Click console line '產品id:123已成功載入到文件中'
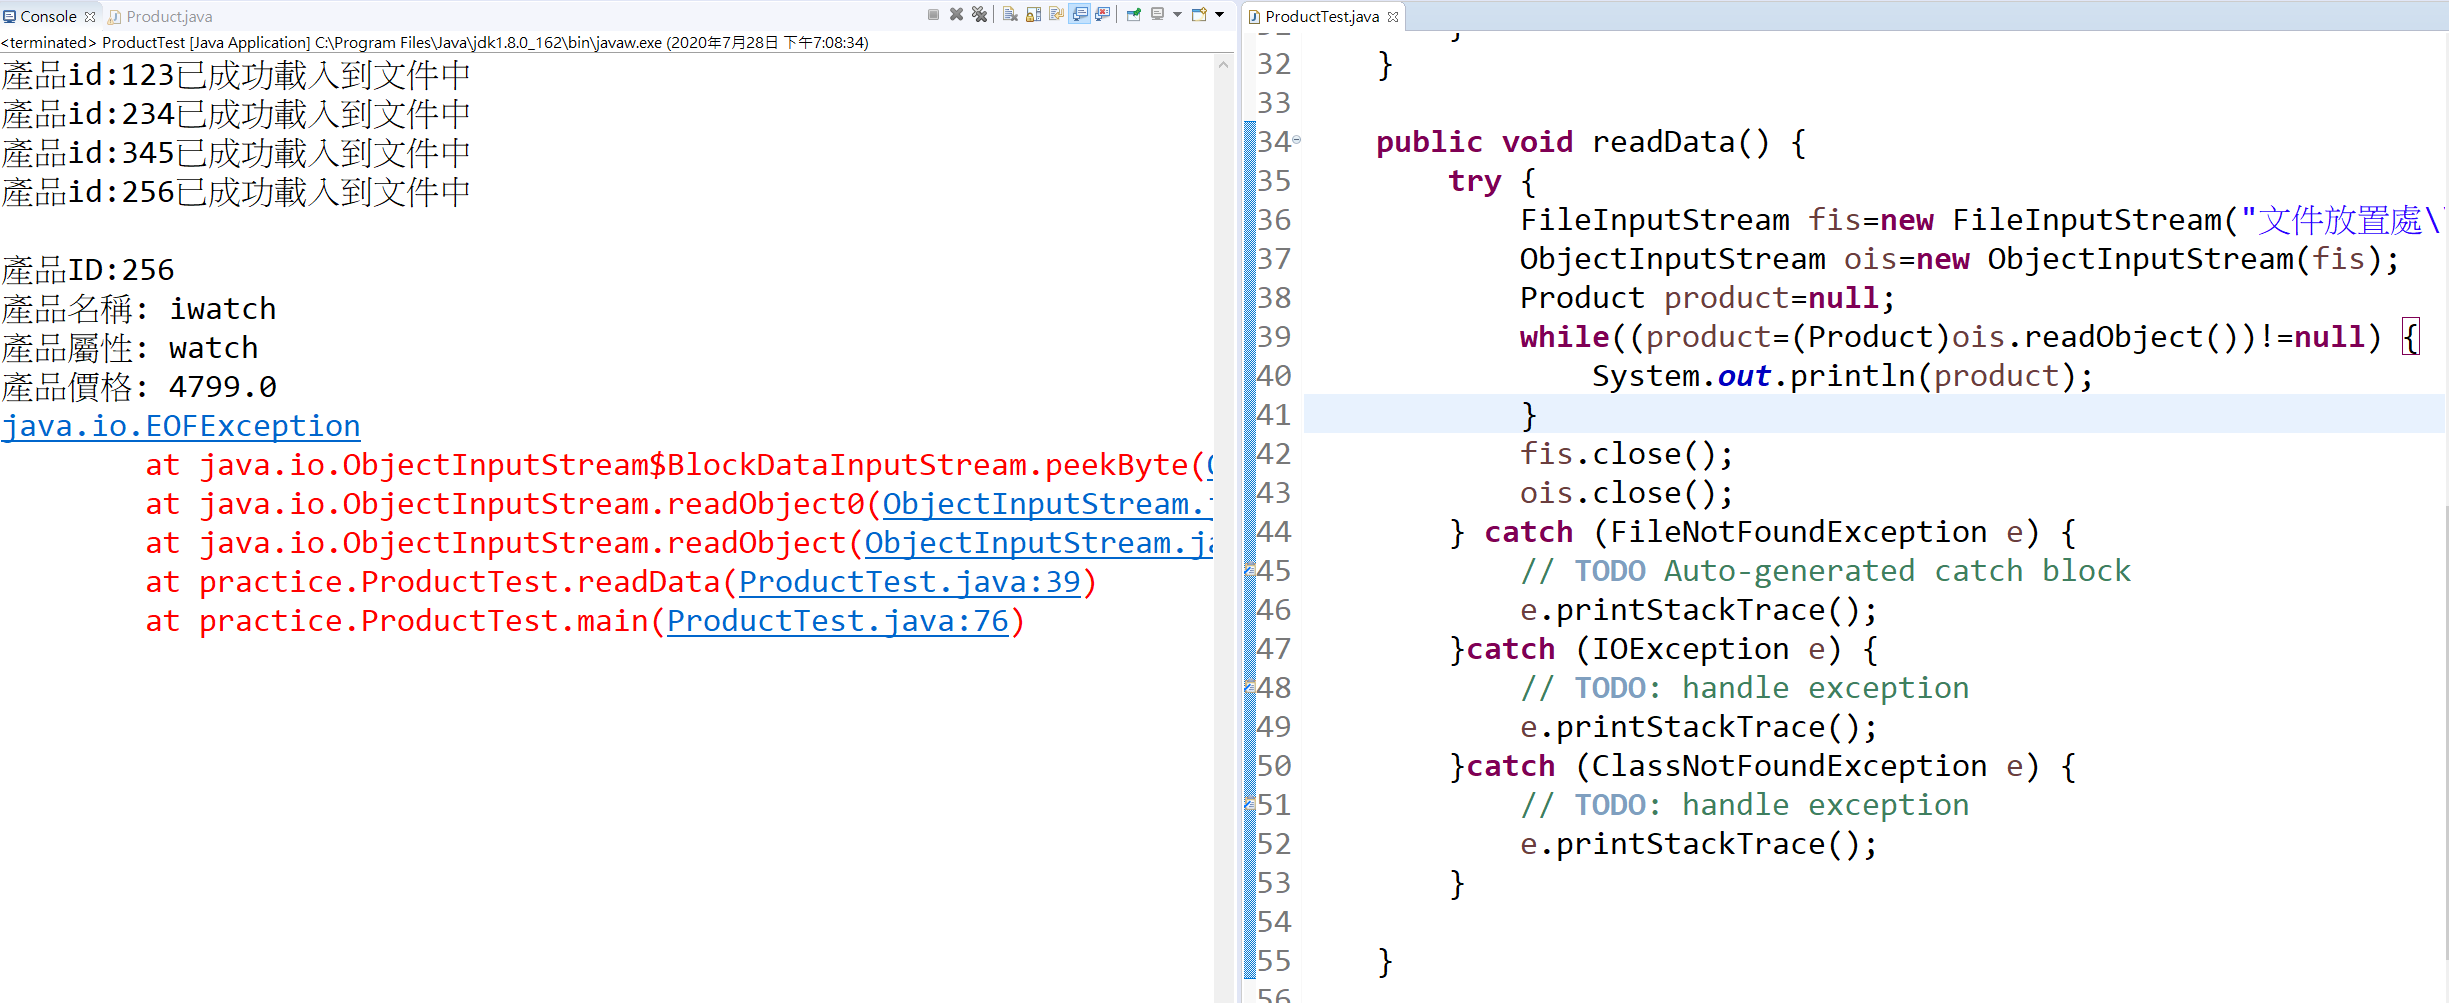The width and height of the screenshot is (2449, 1003). (x=236, y=75)
